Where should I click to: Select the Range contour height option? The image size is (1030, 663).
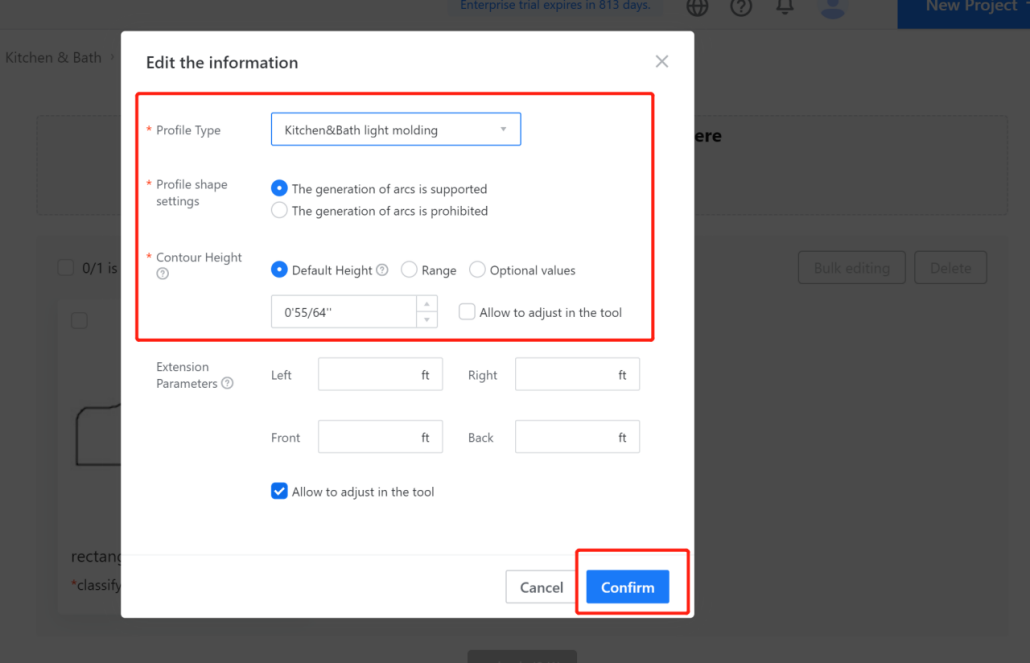point(409,270)
